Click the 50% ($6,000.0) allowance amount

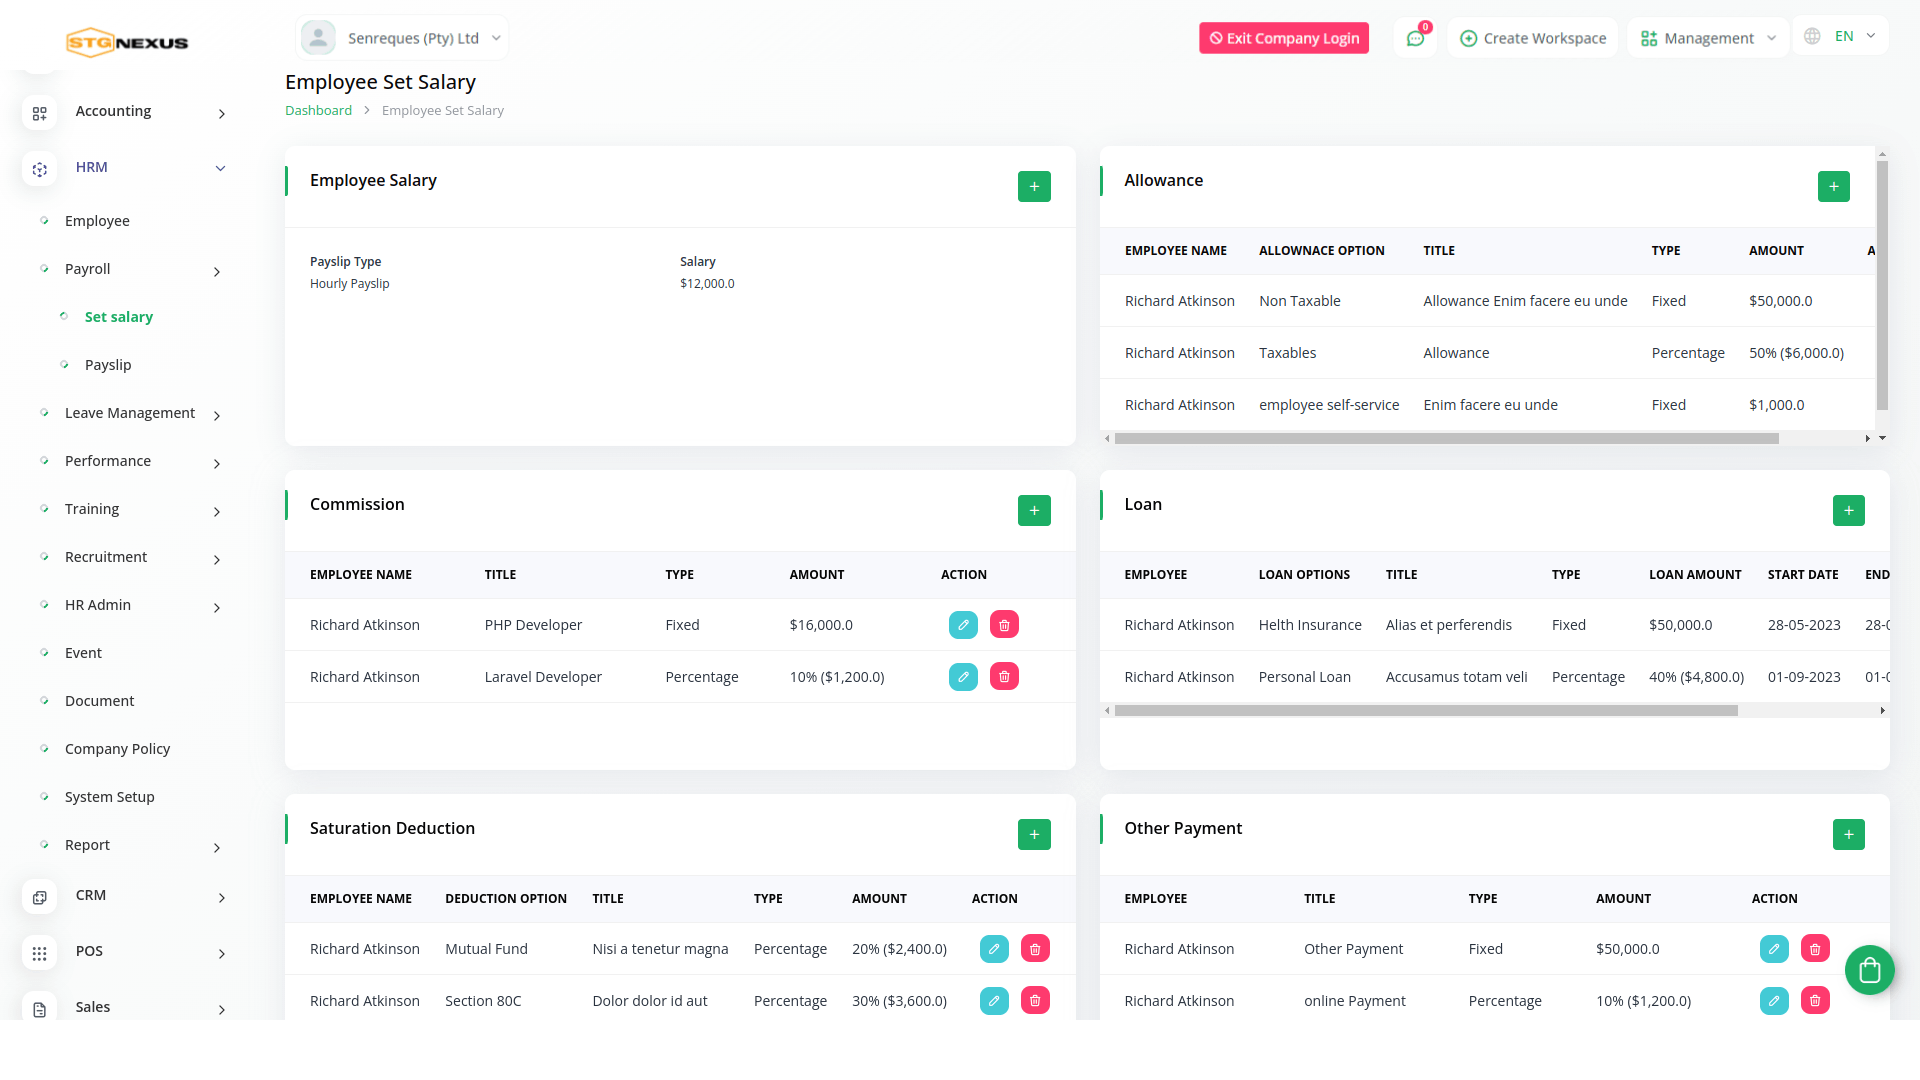pyautogui.click(x=1796, y=353)
